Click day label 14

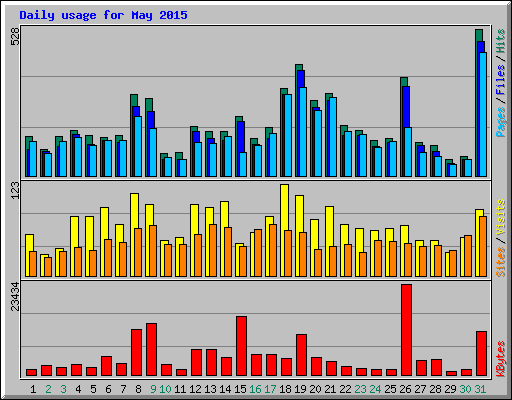tap(225, 389)
